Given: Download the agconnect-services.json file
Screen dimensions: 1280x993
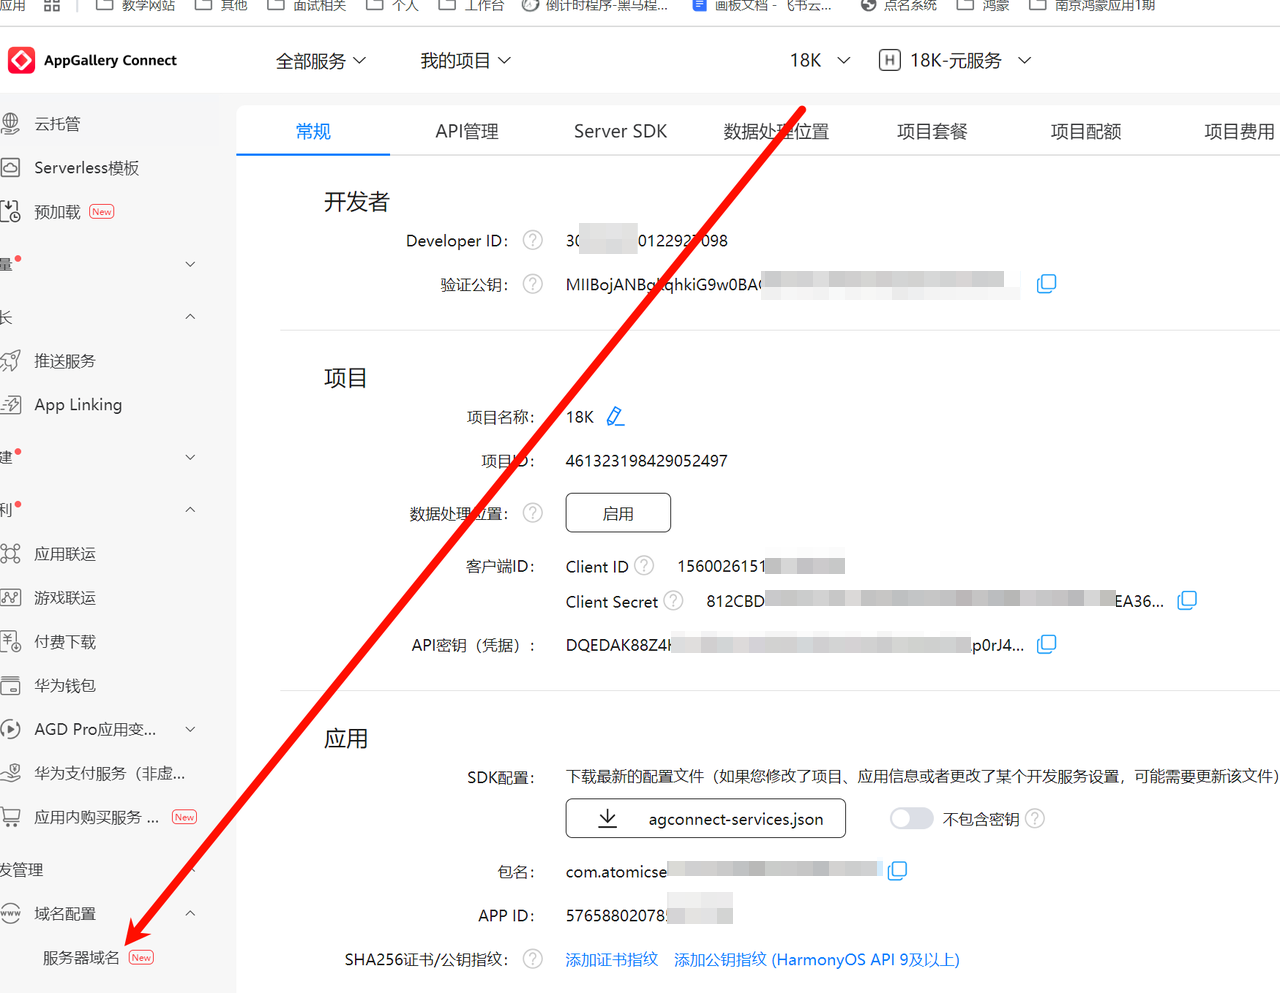Looking at the screenshot, I should pos(705,819).
